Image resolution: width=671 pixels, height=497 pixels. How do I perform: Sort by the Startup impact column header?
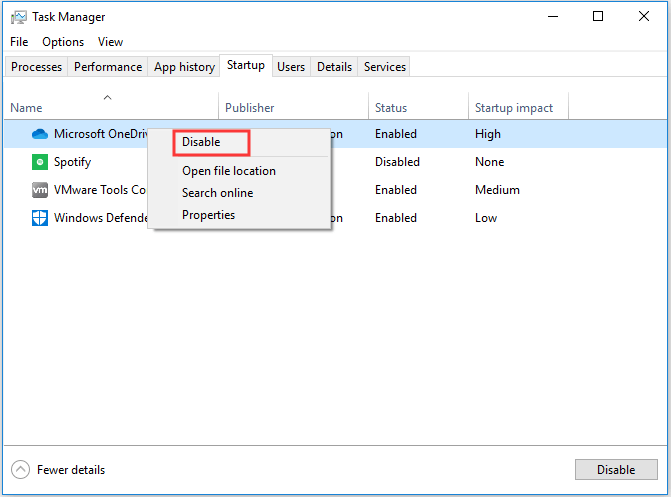(514, 108)
